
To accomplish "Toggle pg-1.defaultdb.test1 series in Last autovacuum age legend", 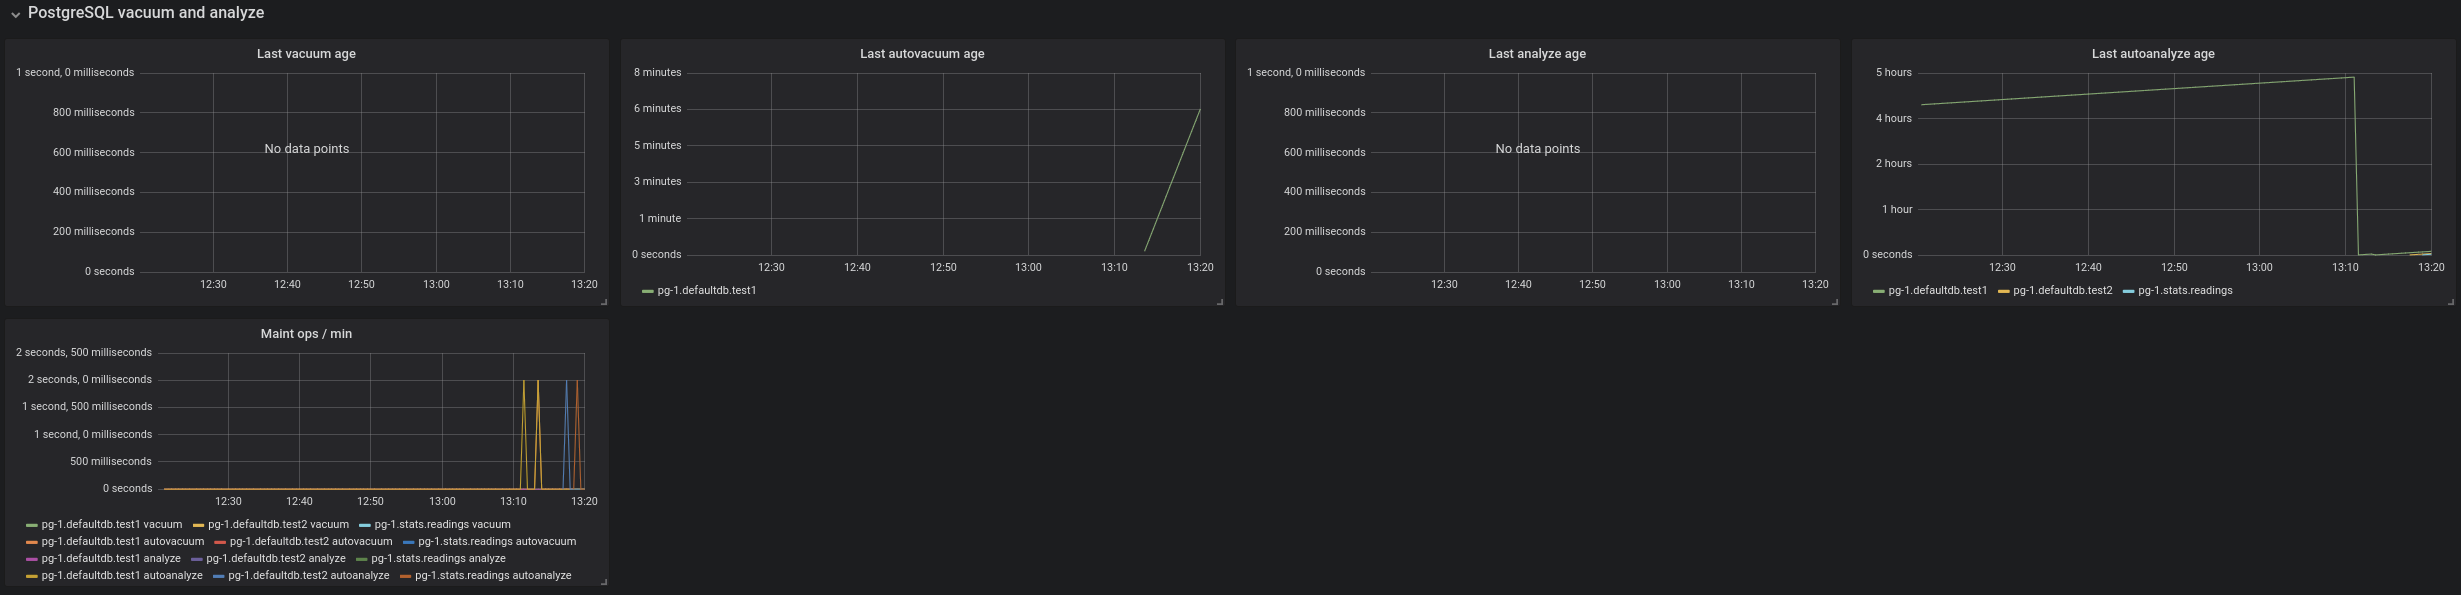I will 706,291.
